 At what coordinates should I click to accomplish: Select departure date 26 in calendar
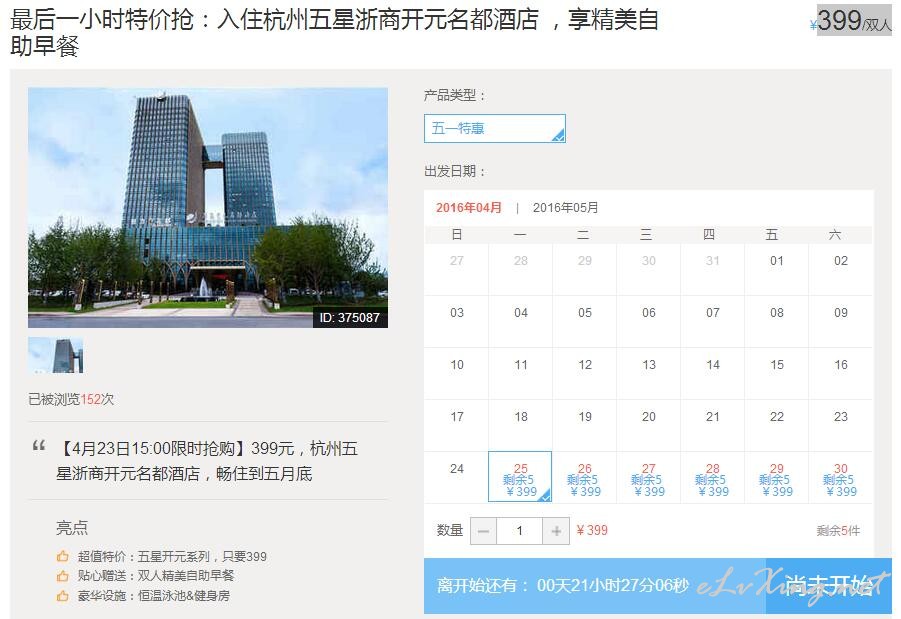[584, 477]
